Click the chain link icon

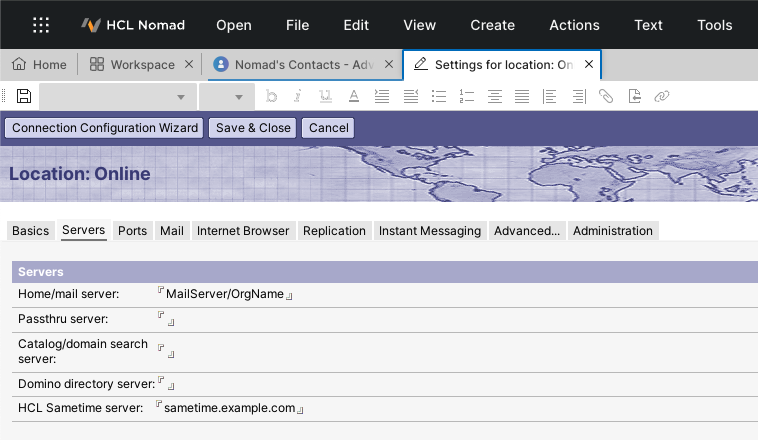[661, 96]
